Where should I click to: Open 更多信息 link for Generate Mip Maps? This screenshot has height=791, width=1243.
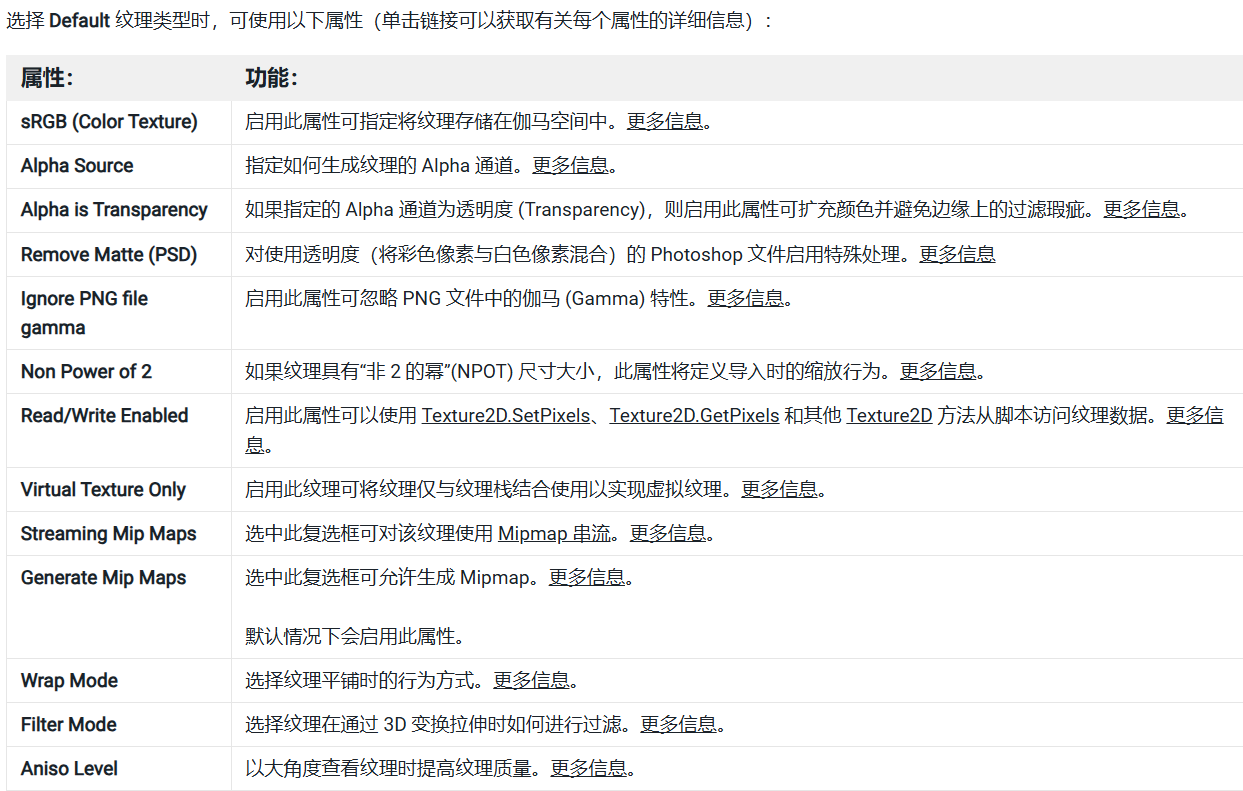[586, 578]
